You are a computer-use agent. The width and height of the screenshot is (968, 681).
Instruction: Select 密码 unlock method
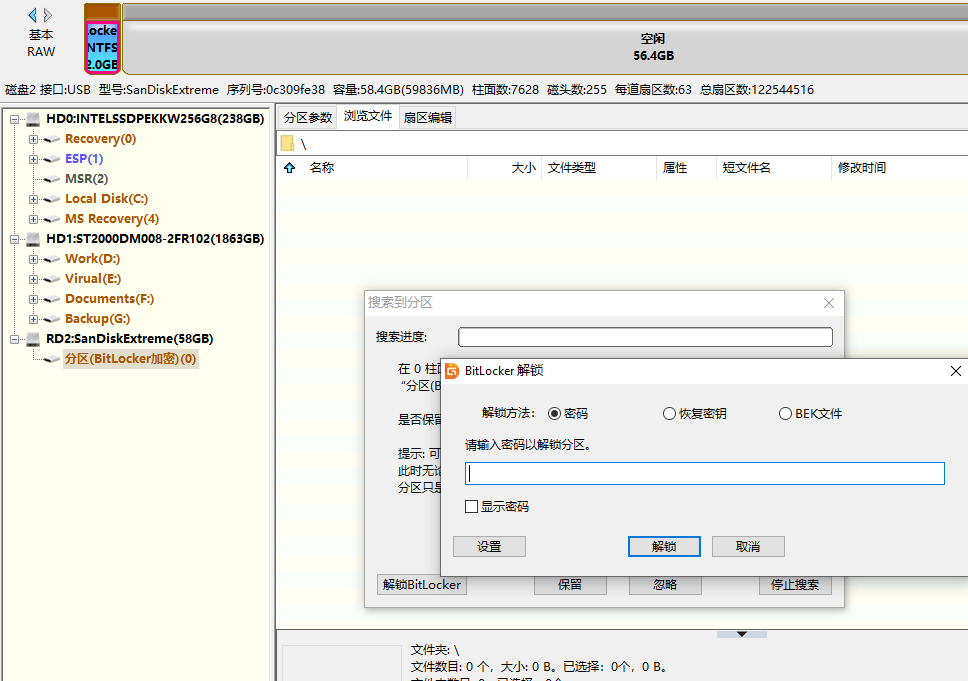[568, 414]
